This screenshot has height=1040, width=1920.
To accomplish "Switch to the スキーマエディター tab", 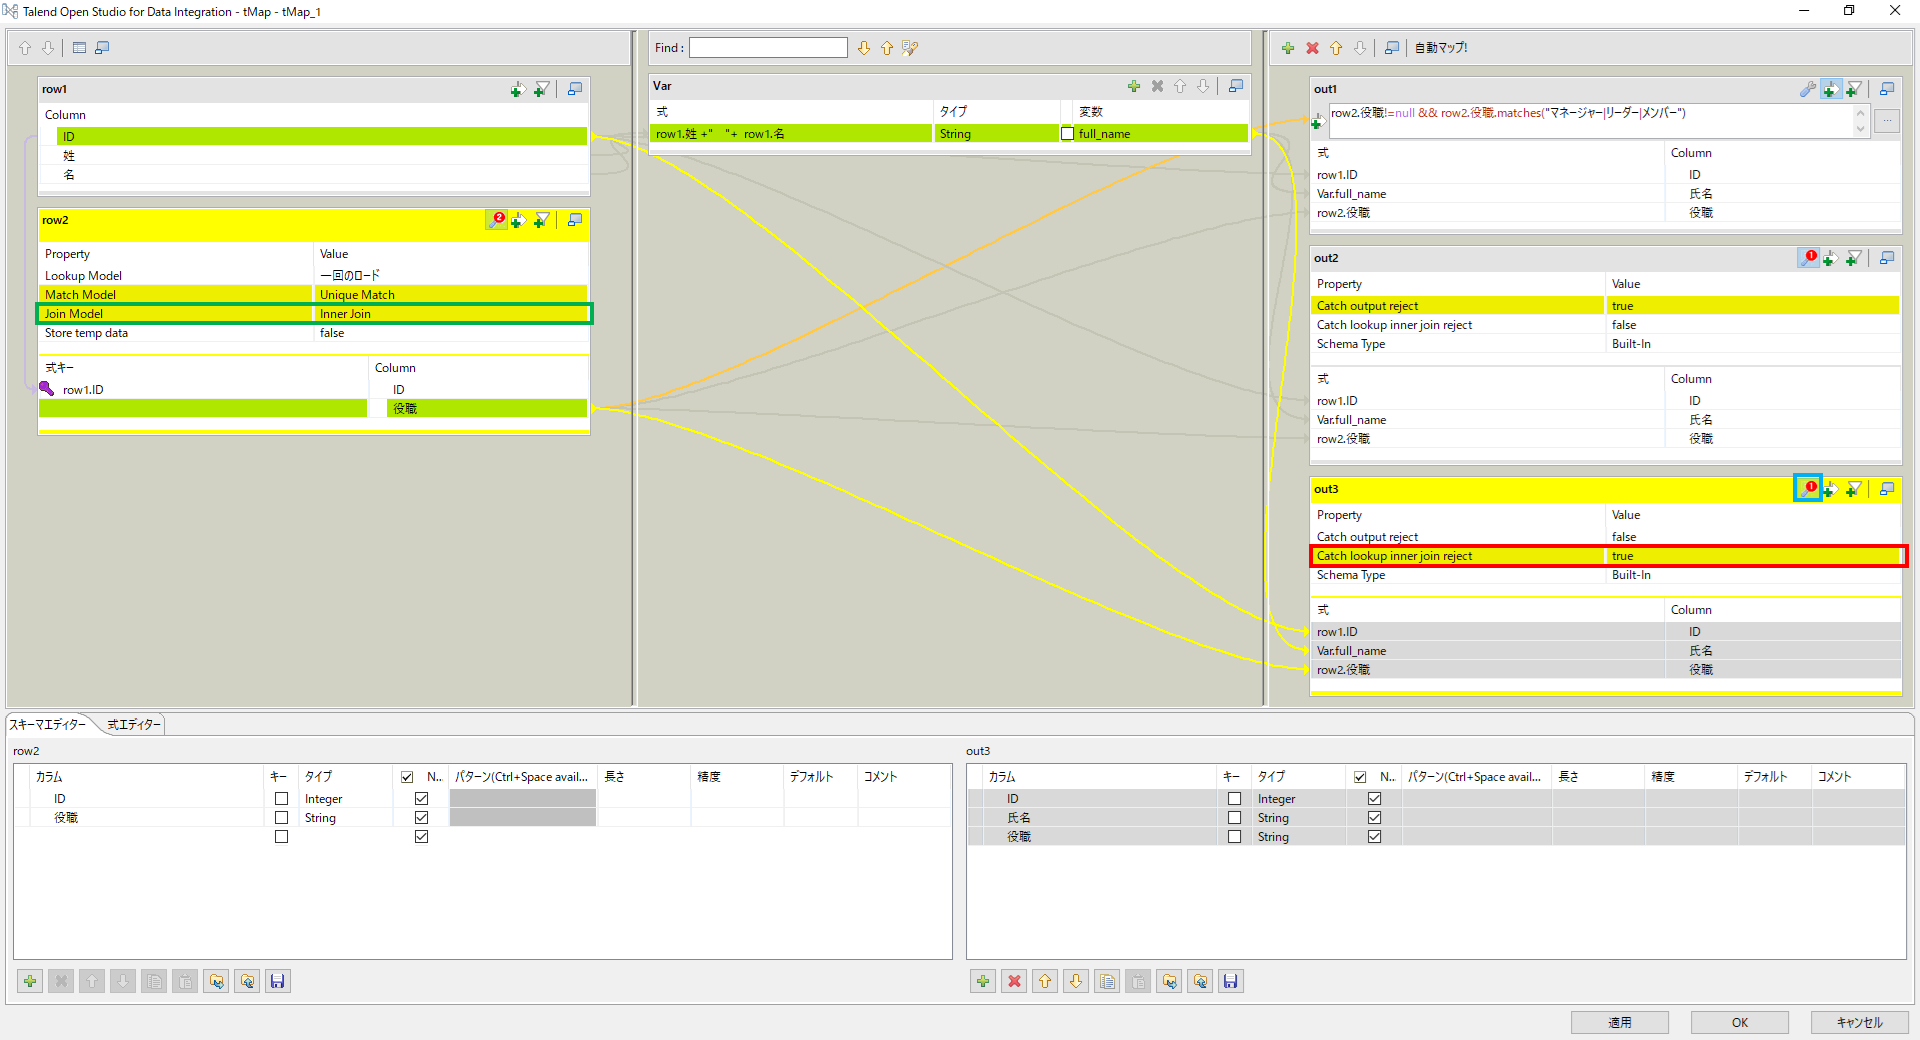I will (x=48, y=724).
